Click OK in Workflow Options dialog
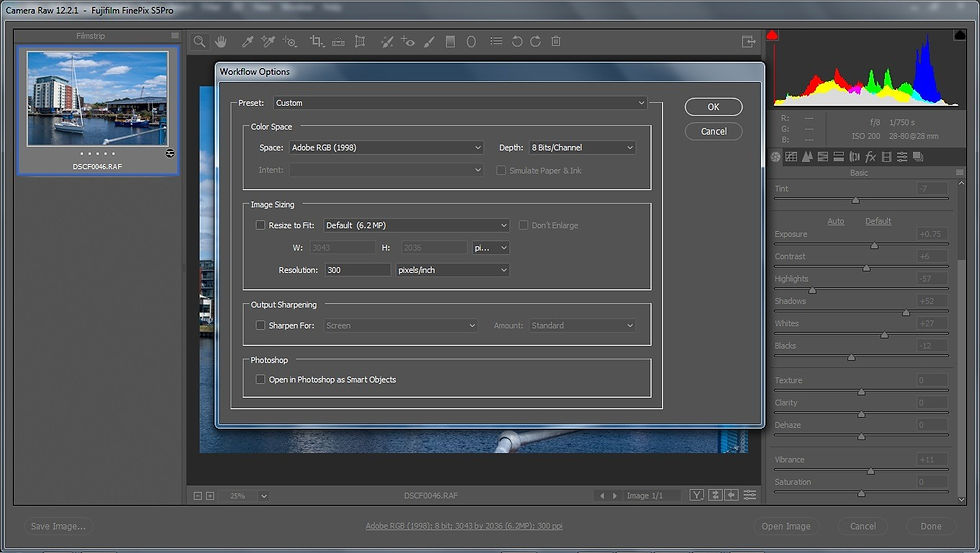 713,107
